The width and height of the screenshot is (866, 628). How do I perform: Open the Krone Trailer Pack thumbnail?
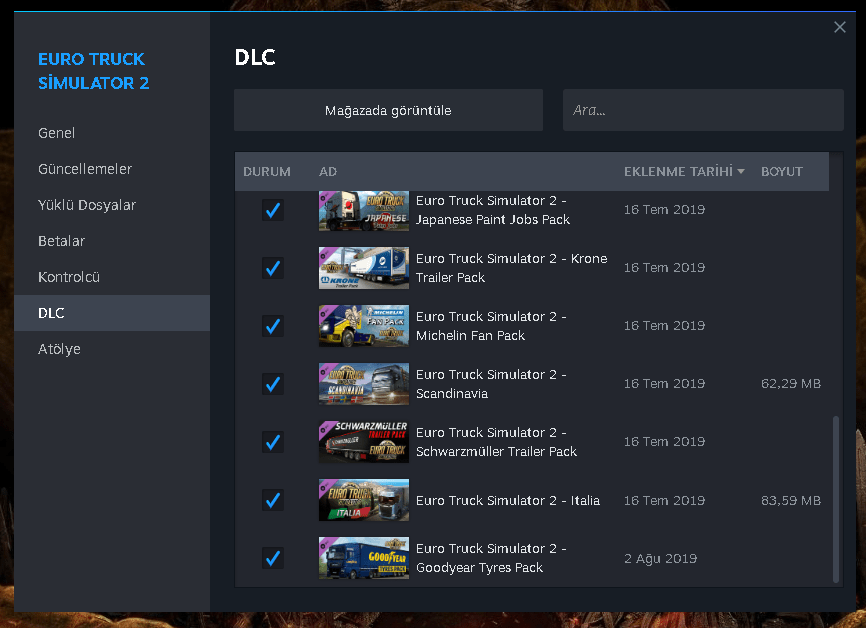(x=364, y=268)
